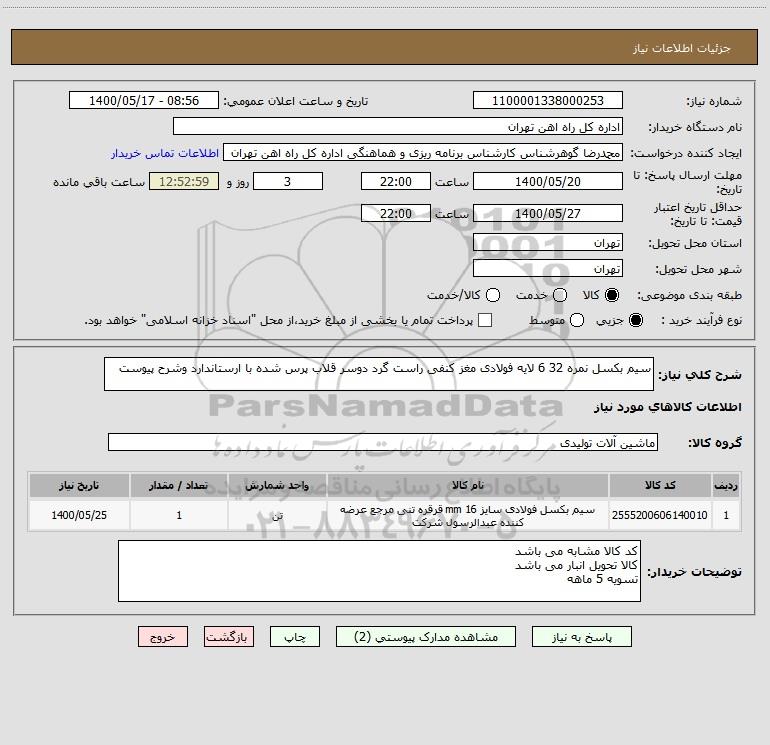770x745 pixels.
Task: Click the unit cell تن
Action: click(277, 515)
